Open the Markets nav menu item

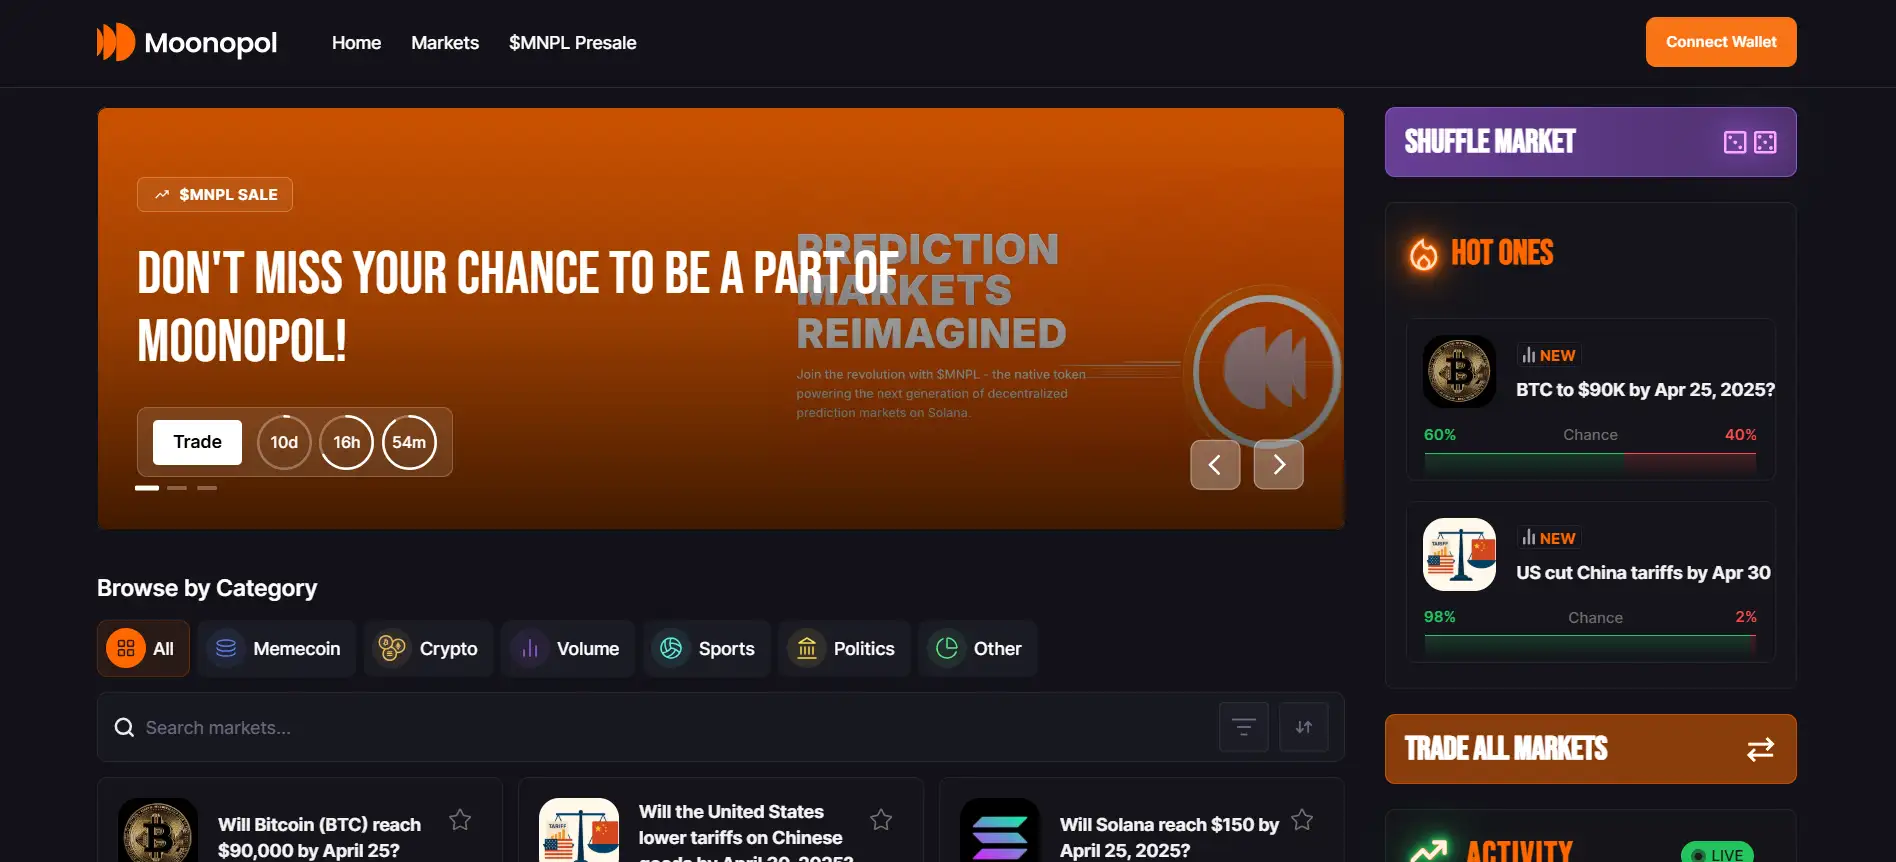coord(445,43)
